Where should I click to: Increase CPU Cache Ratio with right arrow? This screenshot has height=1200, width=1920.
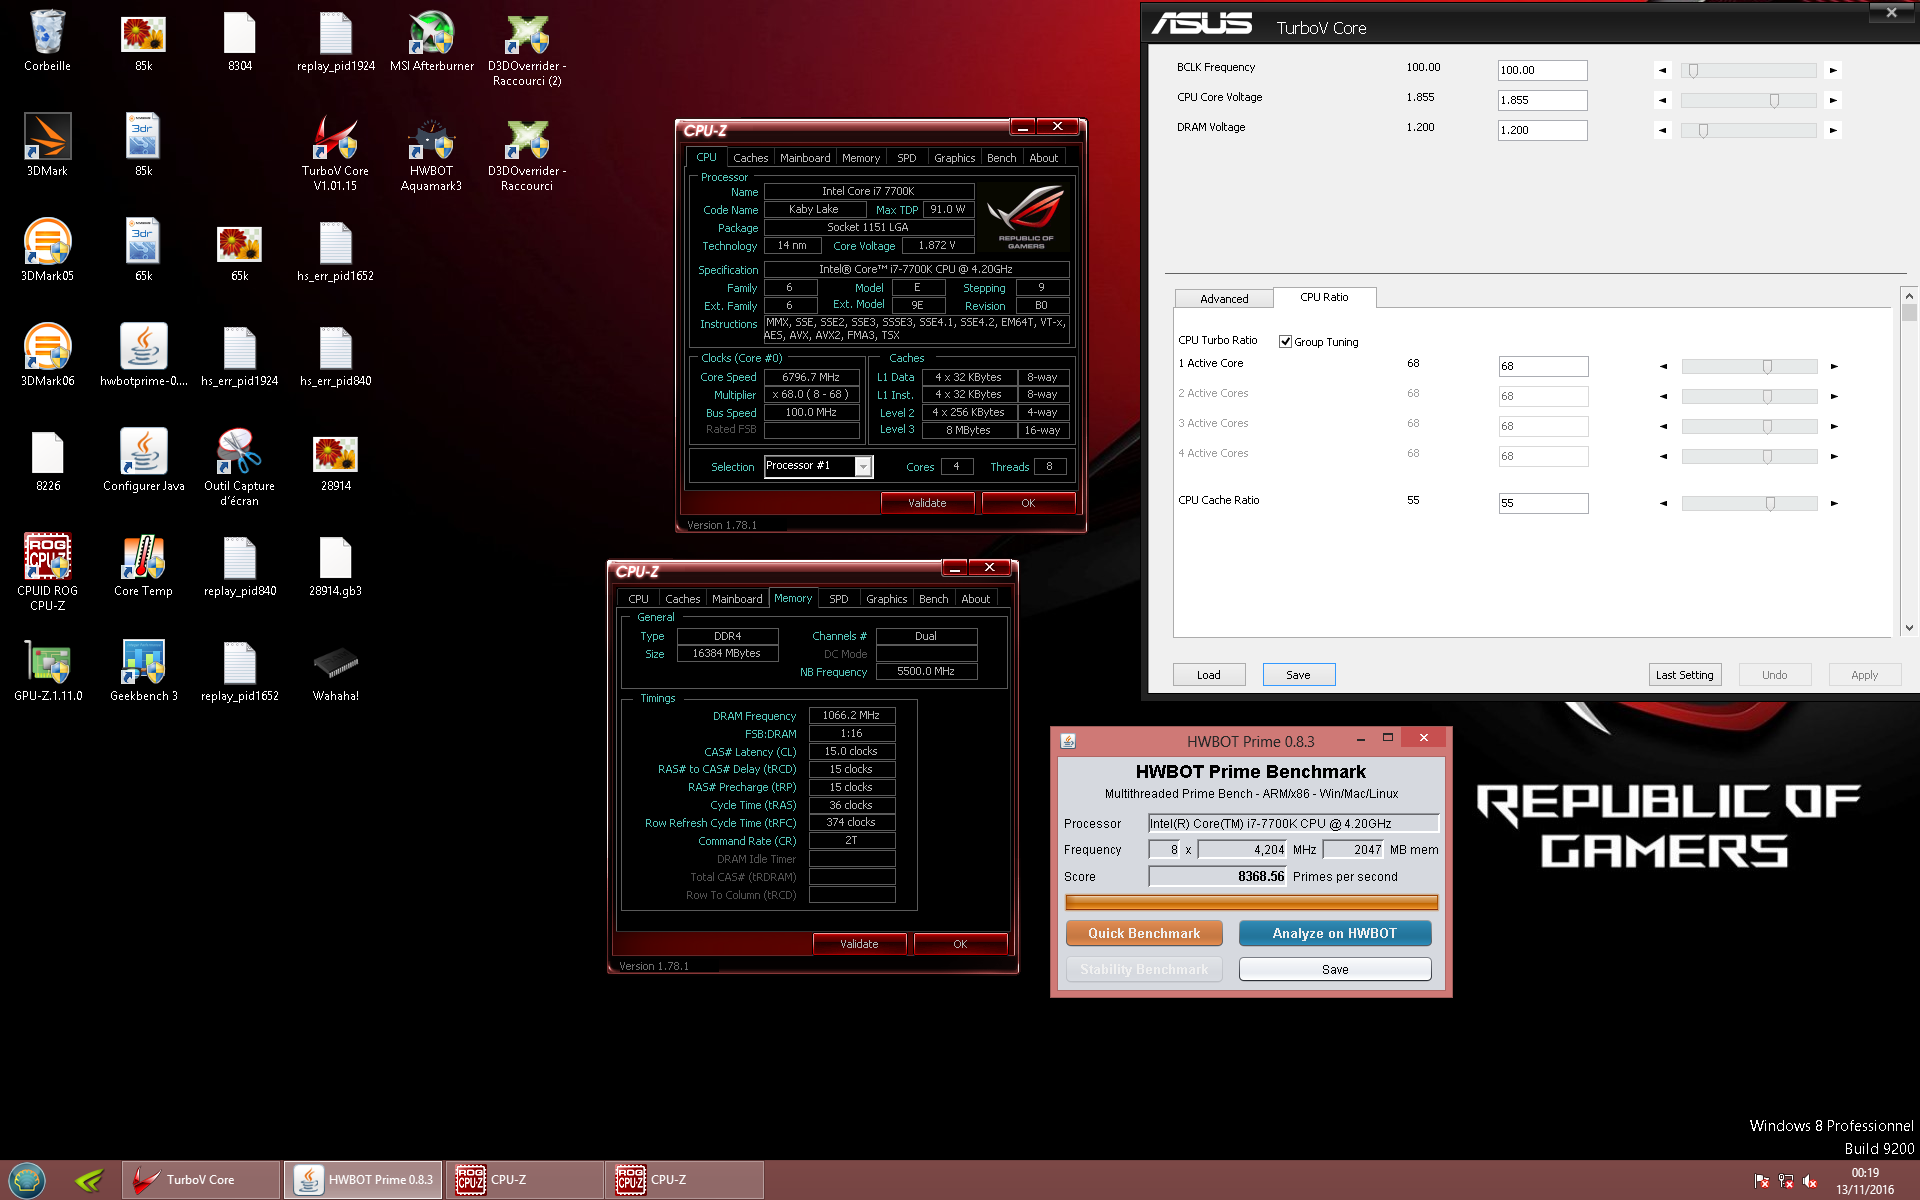1834,503
